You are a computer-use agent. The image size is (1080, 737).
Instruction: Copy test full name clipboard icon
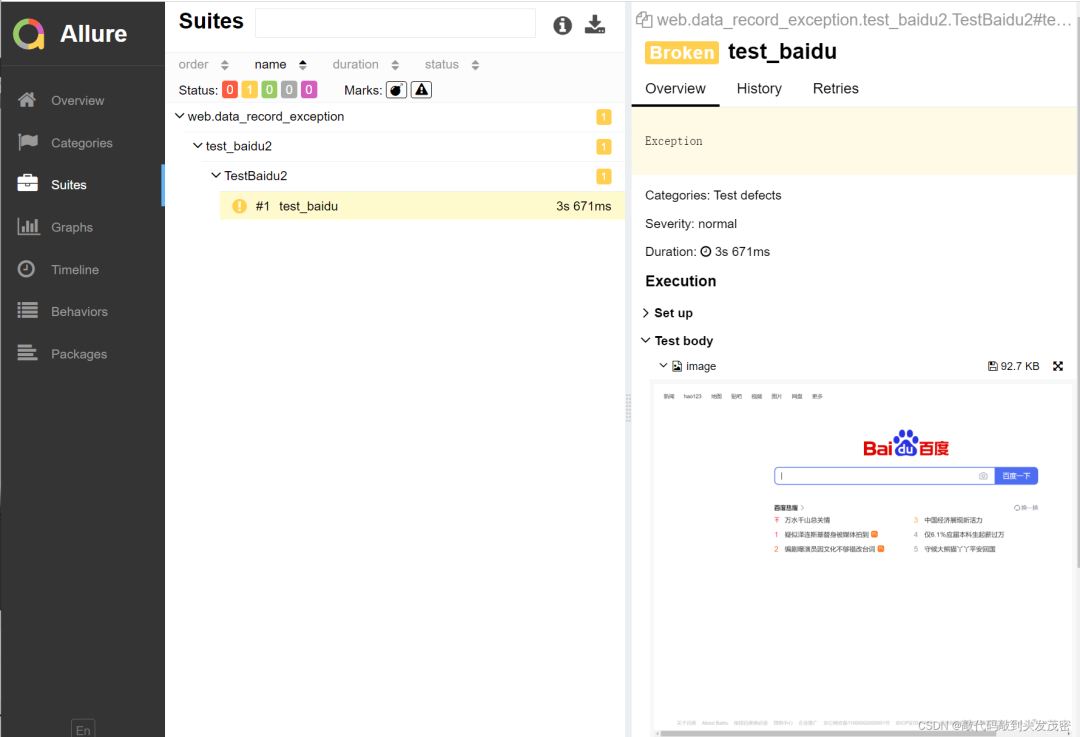tap(644, 19)
